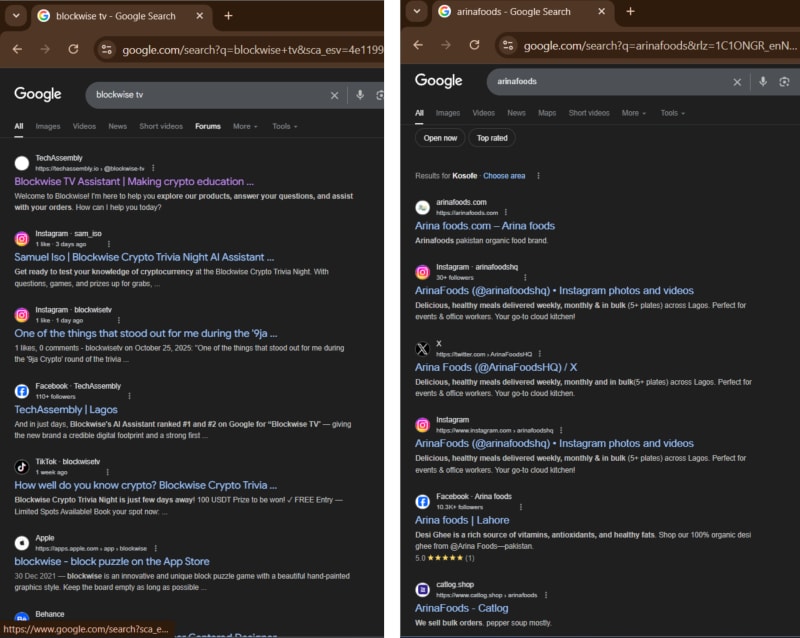Search by image in arinafoods window
800x638 pixels.
tap(784, 82)
